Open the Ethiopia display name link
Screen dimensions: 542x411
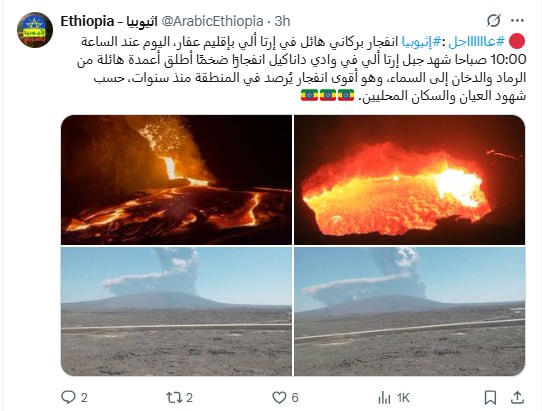click(108, 21)
